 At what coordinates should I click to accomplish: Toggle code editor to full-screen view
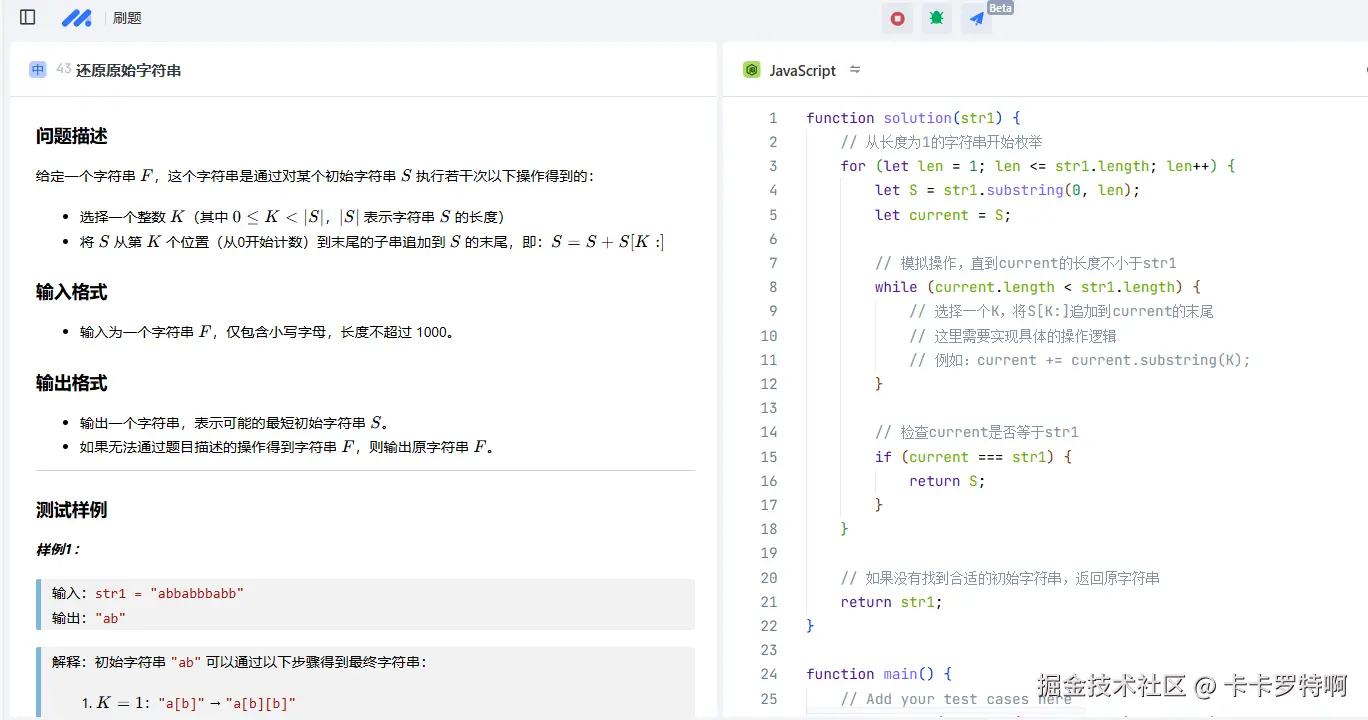pos(1364,70)
